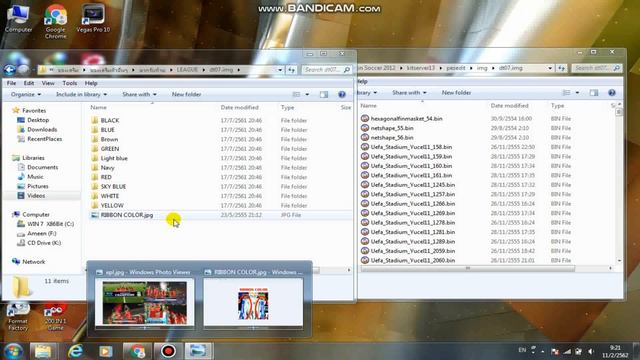Open Share with dropdown in left Explorer
The height and width of the screenshot is (360, 640).
[139, 94]
